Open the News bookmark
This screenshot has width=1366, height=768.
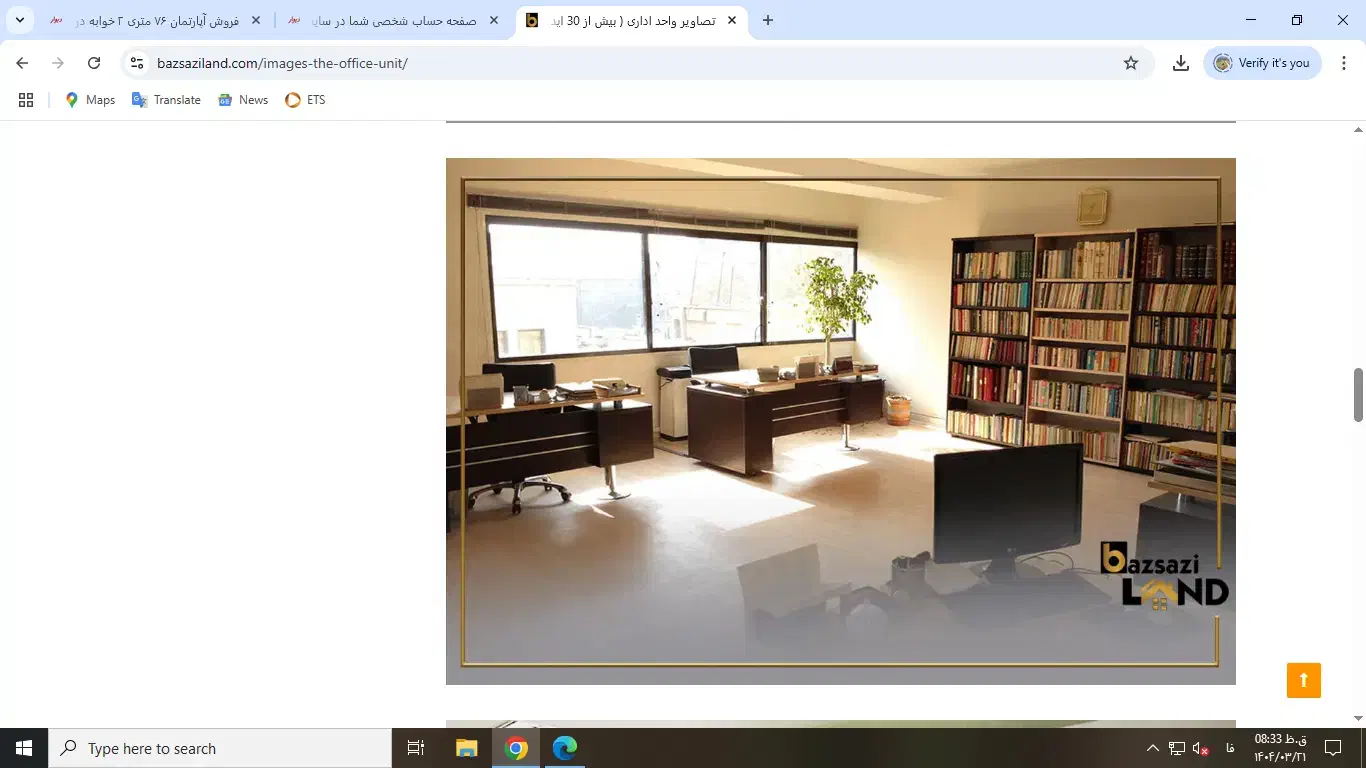coord(243,100)
